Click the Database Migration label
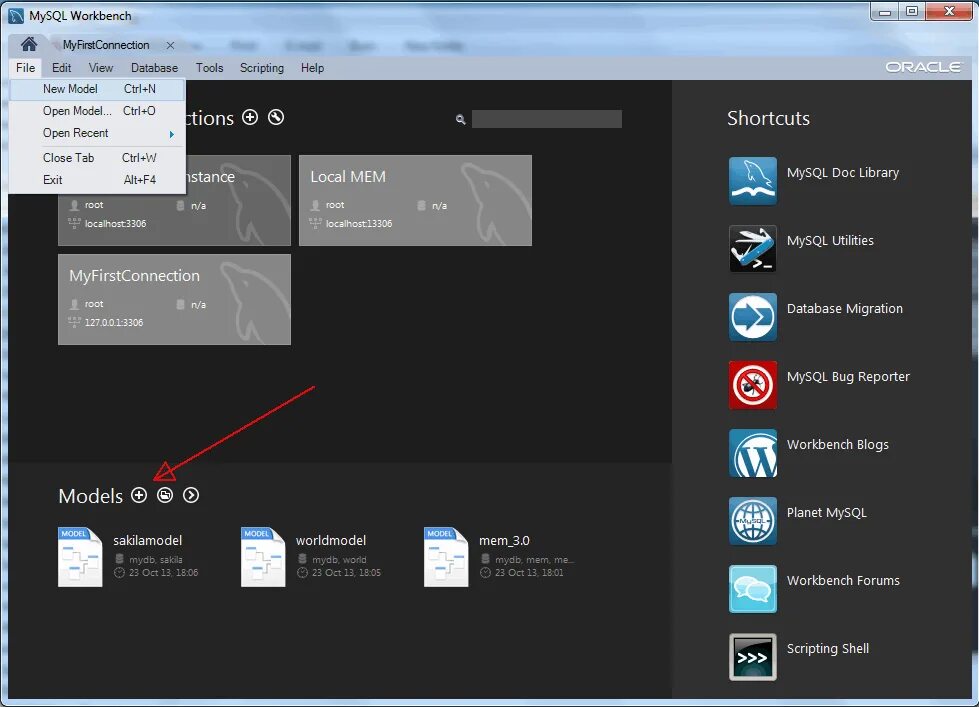This screenshot has width=979, height=707. (x=845, y=309)
